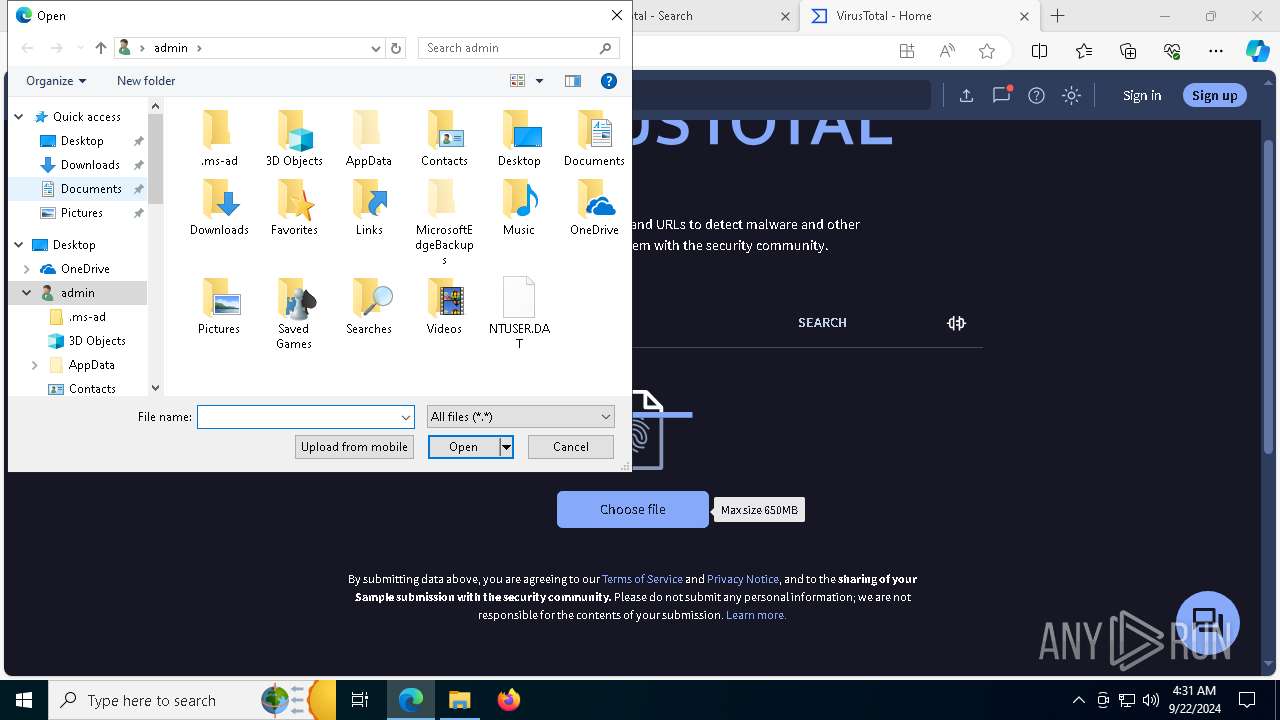Select Pictures in Quick access
Screen dimensions: 1280x720
pyautogui.click(x=81, y=213)
